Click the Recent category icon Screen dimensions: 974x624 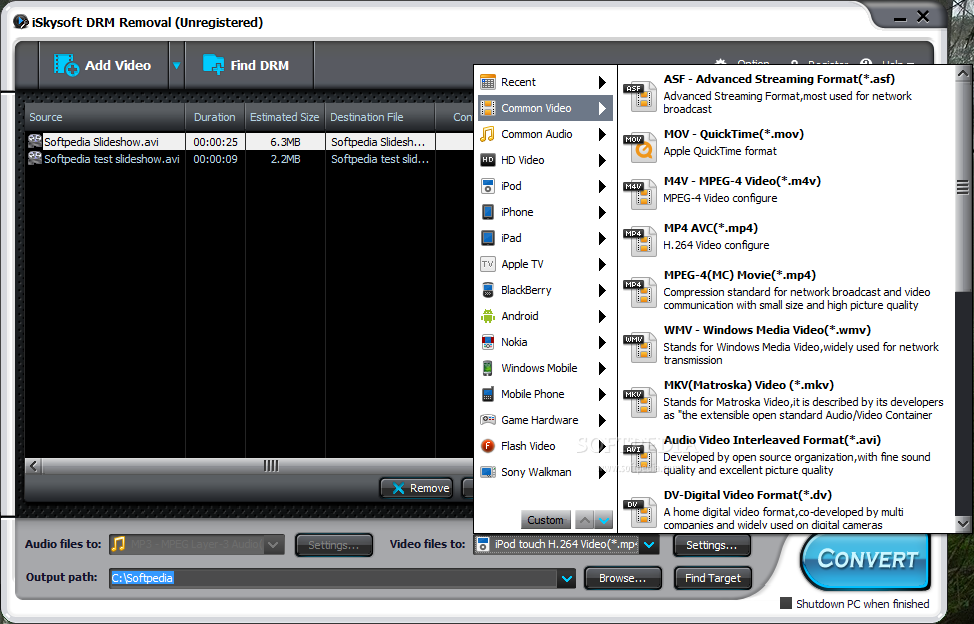click(488, 82)
